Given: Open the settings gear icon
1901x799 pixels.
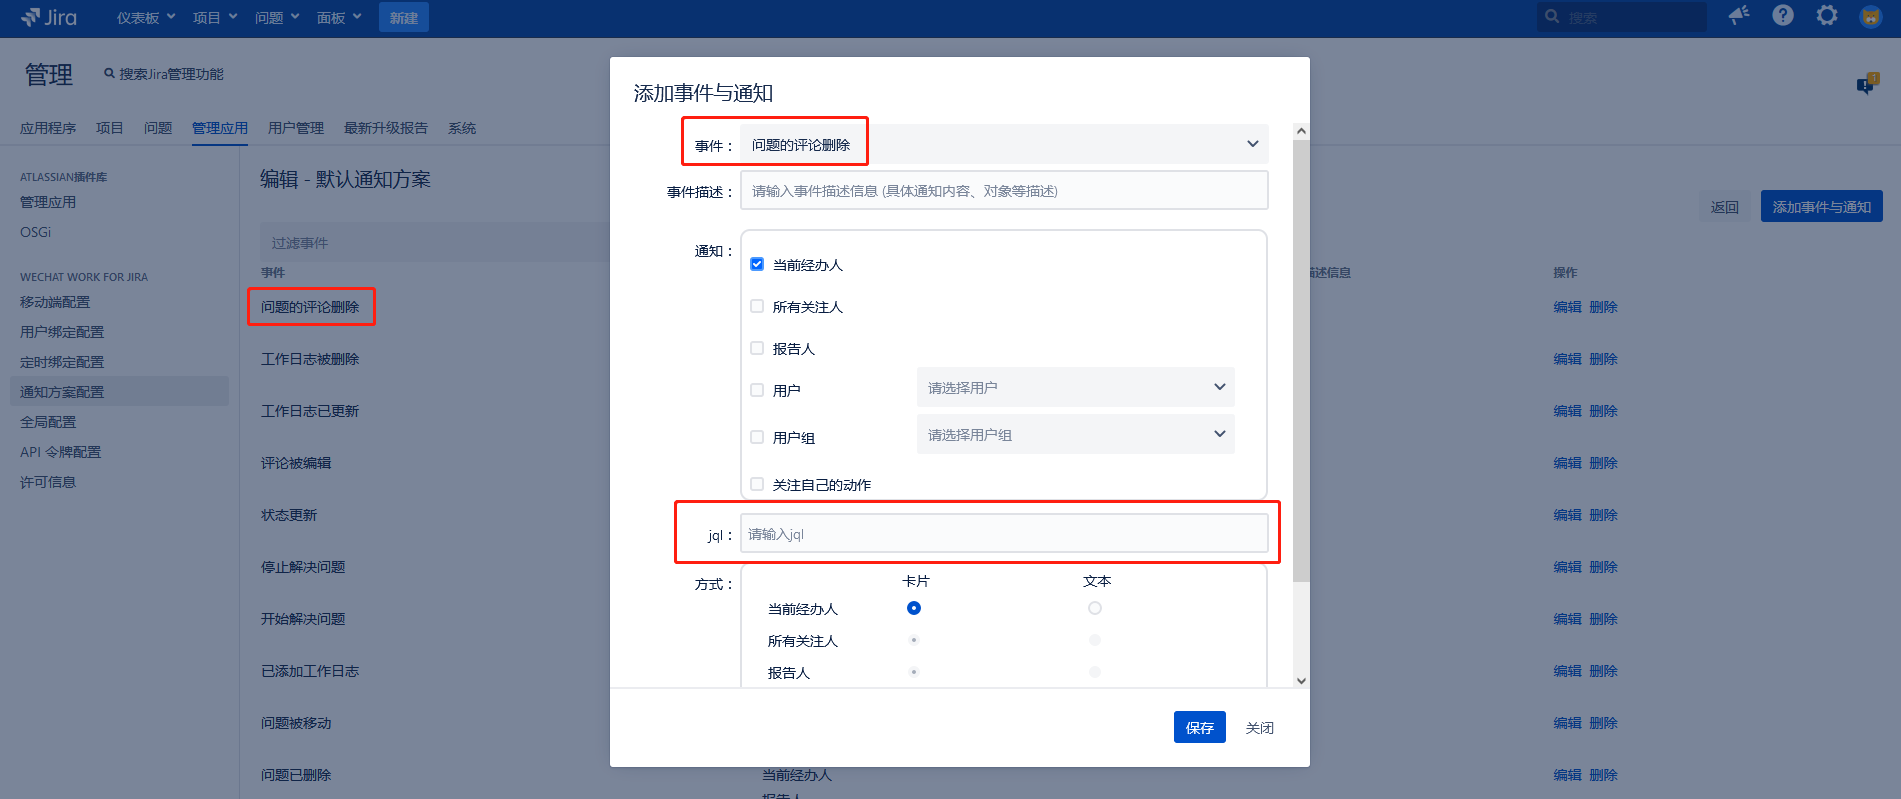Looking at the screenshot, I should point(1827,15).
